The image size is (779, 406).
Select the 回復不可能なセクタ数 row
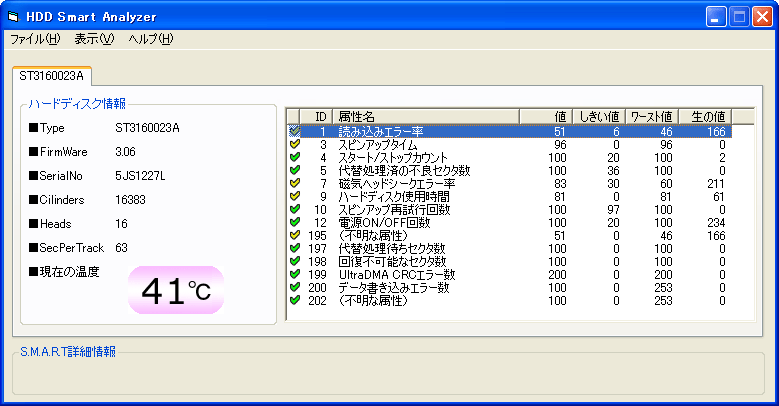[x=510, y=261]
